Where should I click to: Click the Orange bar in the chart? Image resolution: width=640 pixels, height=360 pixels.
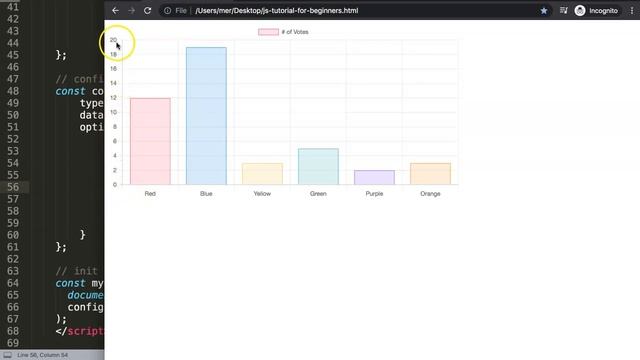click(430, 174)
